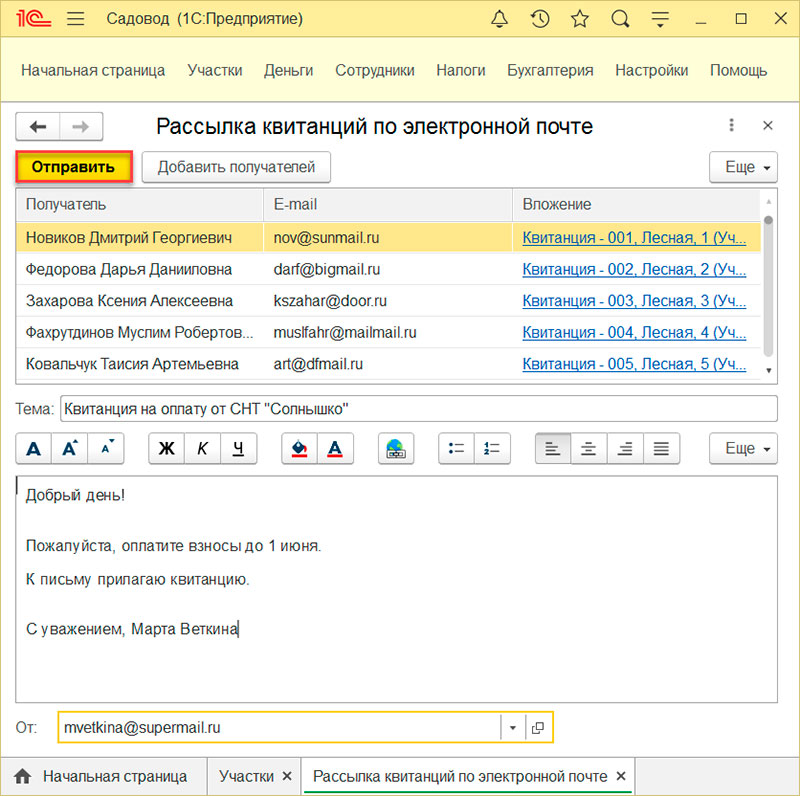Go to the Сотрудники section

(374, 70)
